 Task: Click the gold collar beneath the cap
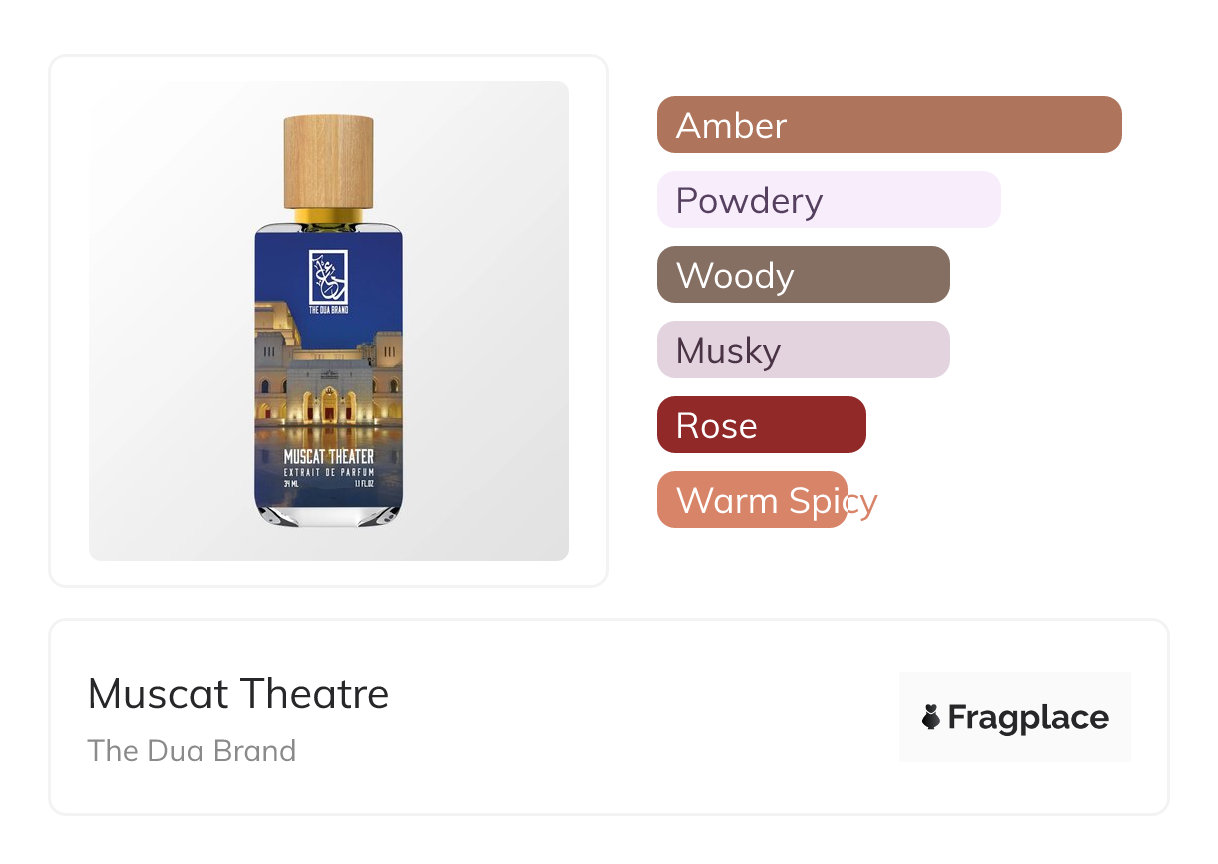[328, 216]
